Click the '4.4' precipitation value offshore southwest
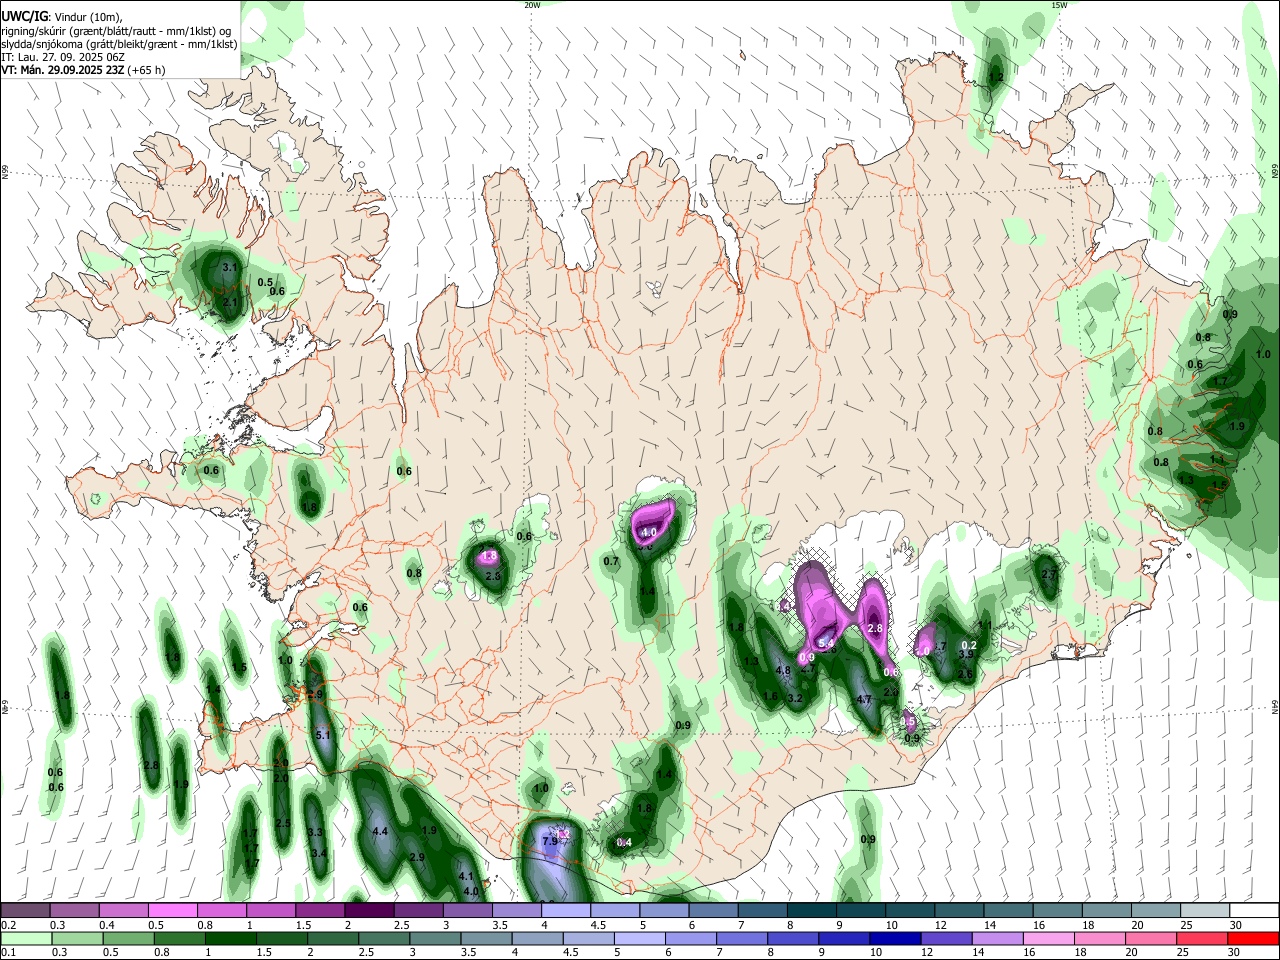This screenshot has width=1280, height=960. pyautogui.click(x=380, y=831)
